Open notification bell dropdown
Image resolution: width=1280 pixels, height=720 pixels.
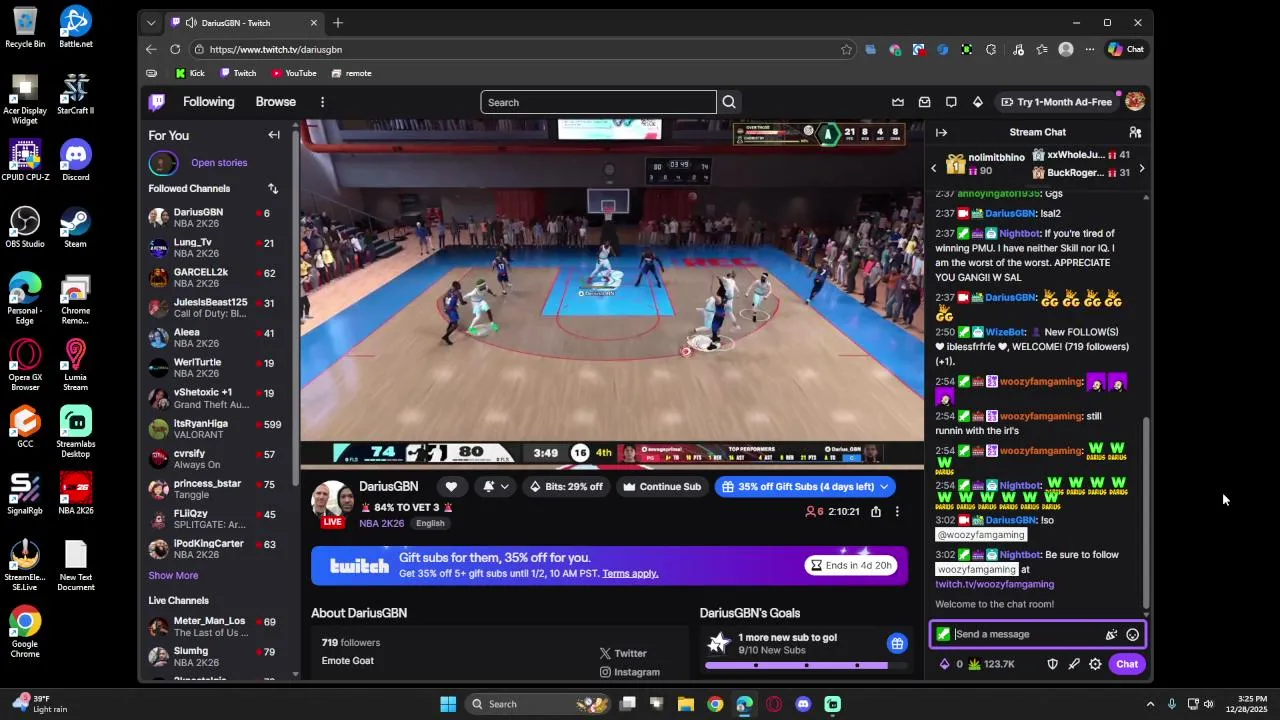(x=495, y=487)
